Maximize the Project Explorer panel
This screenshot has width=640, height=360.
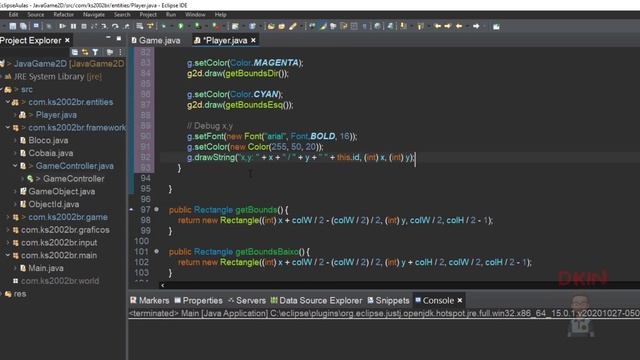(x=119, y=38)
